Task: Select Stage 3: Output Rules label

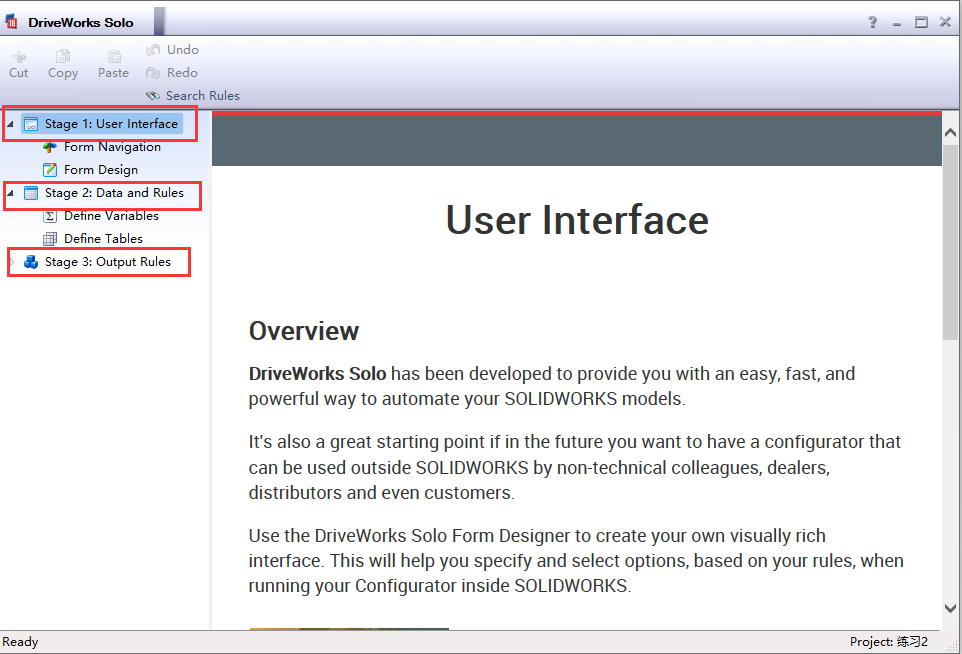Action: 107,262
